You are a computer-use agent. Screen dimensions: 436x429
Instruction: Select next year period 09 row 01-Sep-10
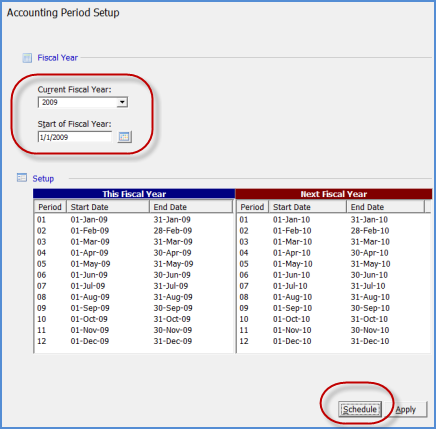(333, 308)
